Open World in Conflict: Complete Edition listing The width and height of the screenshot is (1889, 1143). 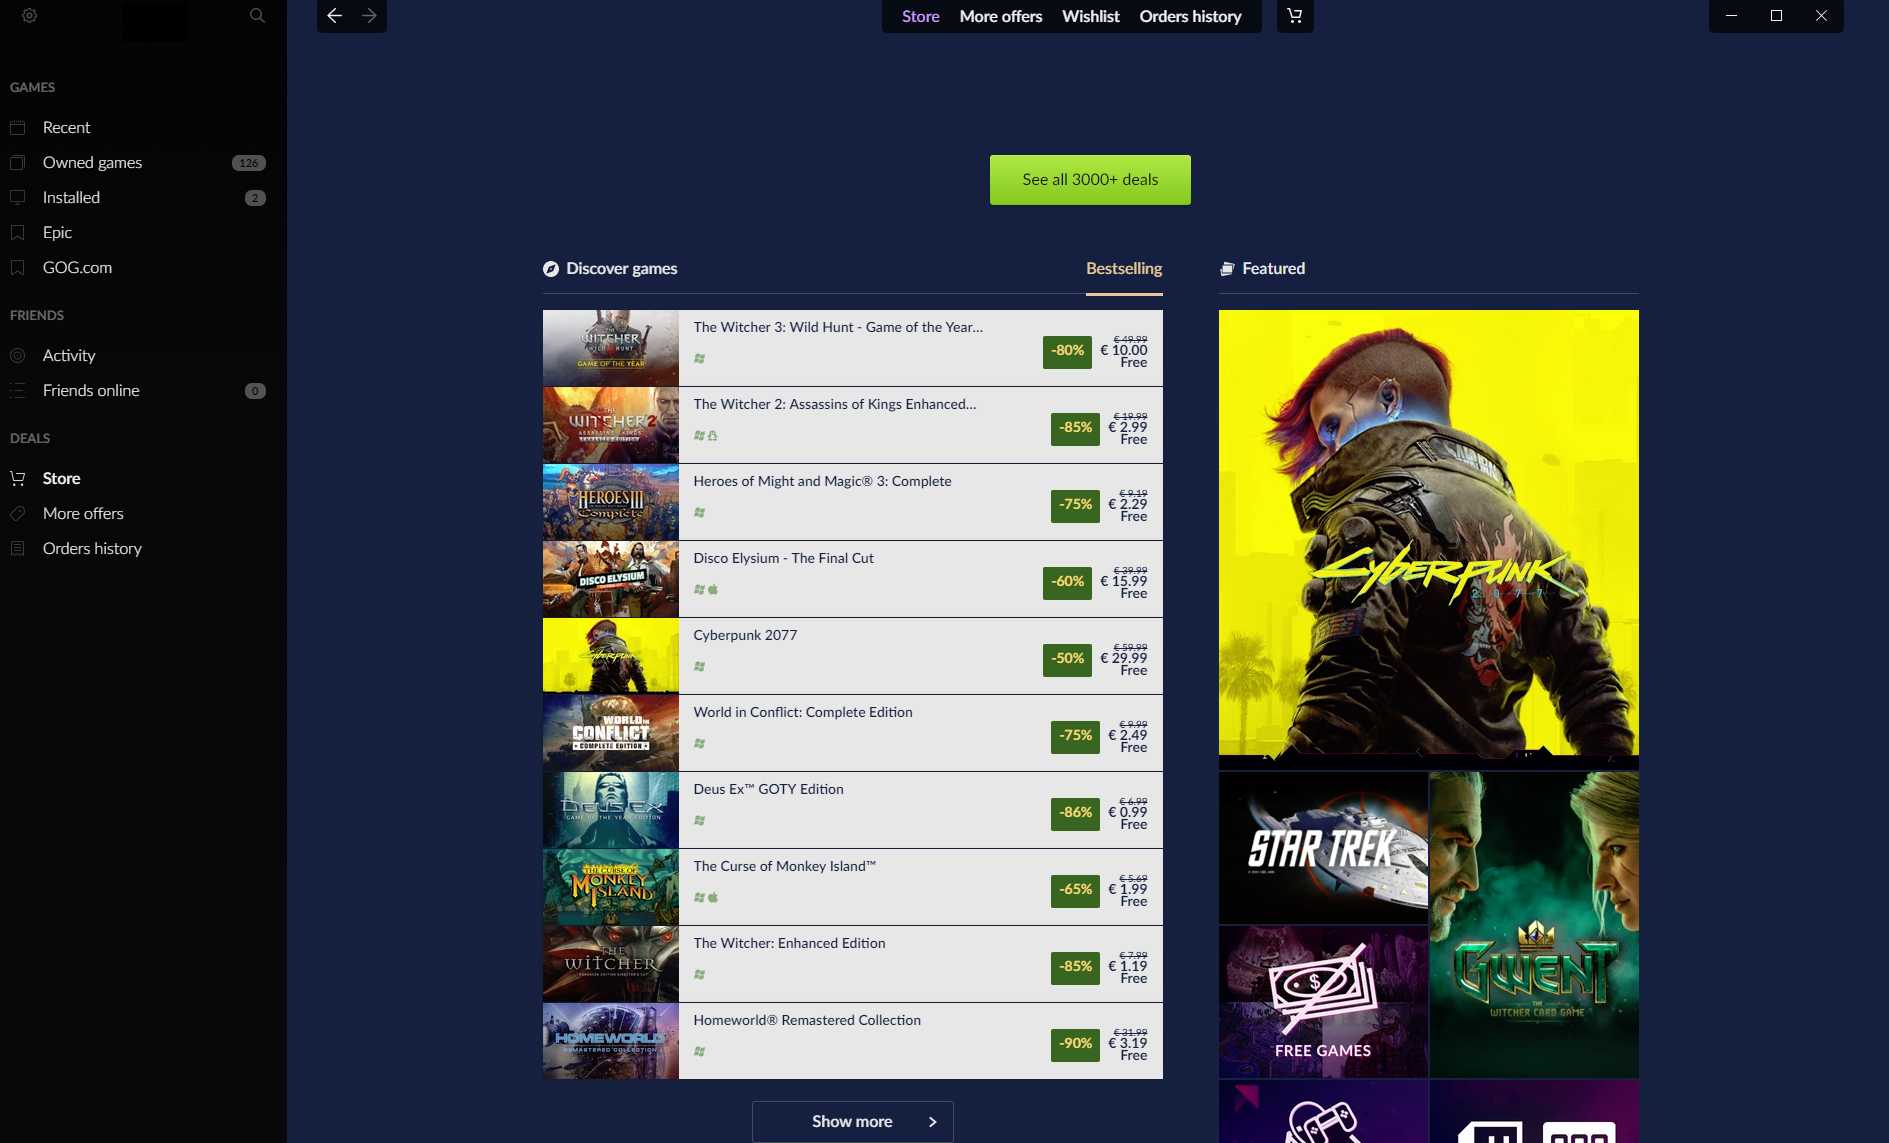[853, 733]
